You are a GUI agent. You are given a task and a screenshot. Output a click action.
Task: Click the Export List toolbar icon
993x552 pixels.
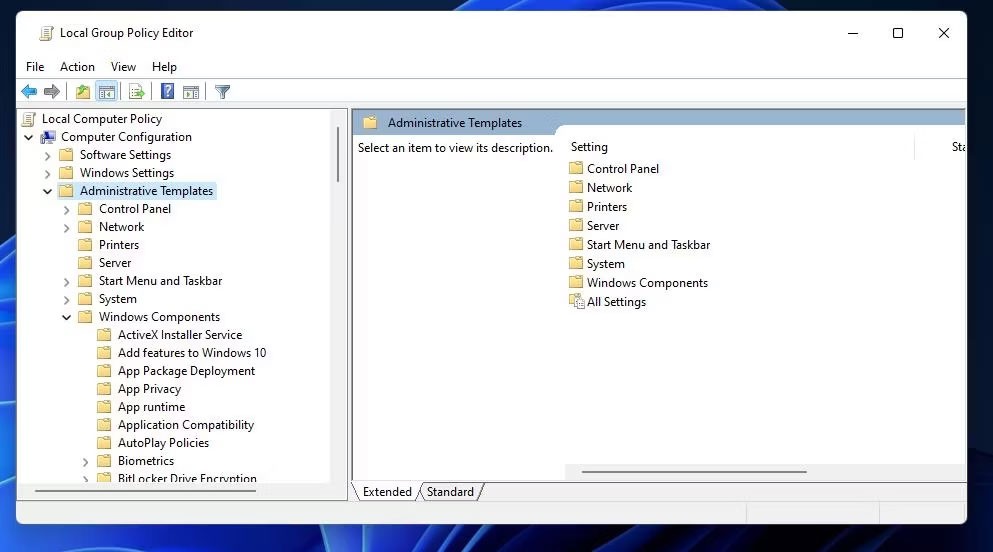136,92
